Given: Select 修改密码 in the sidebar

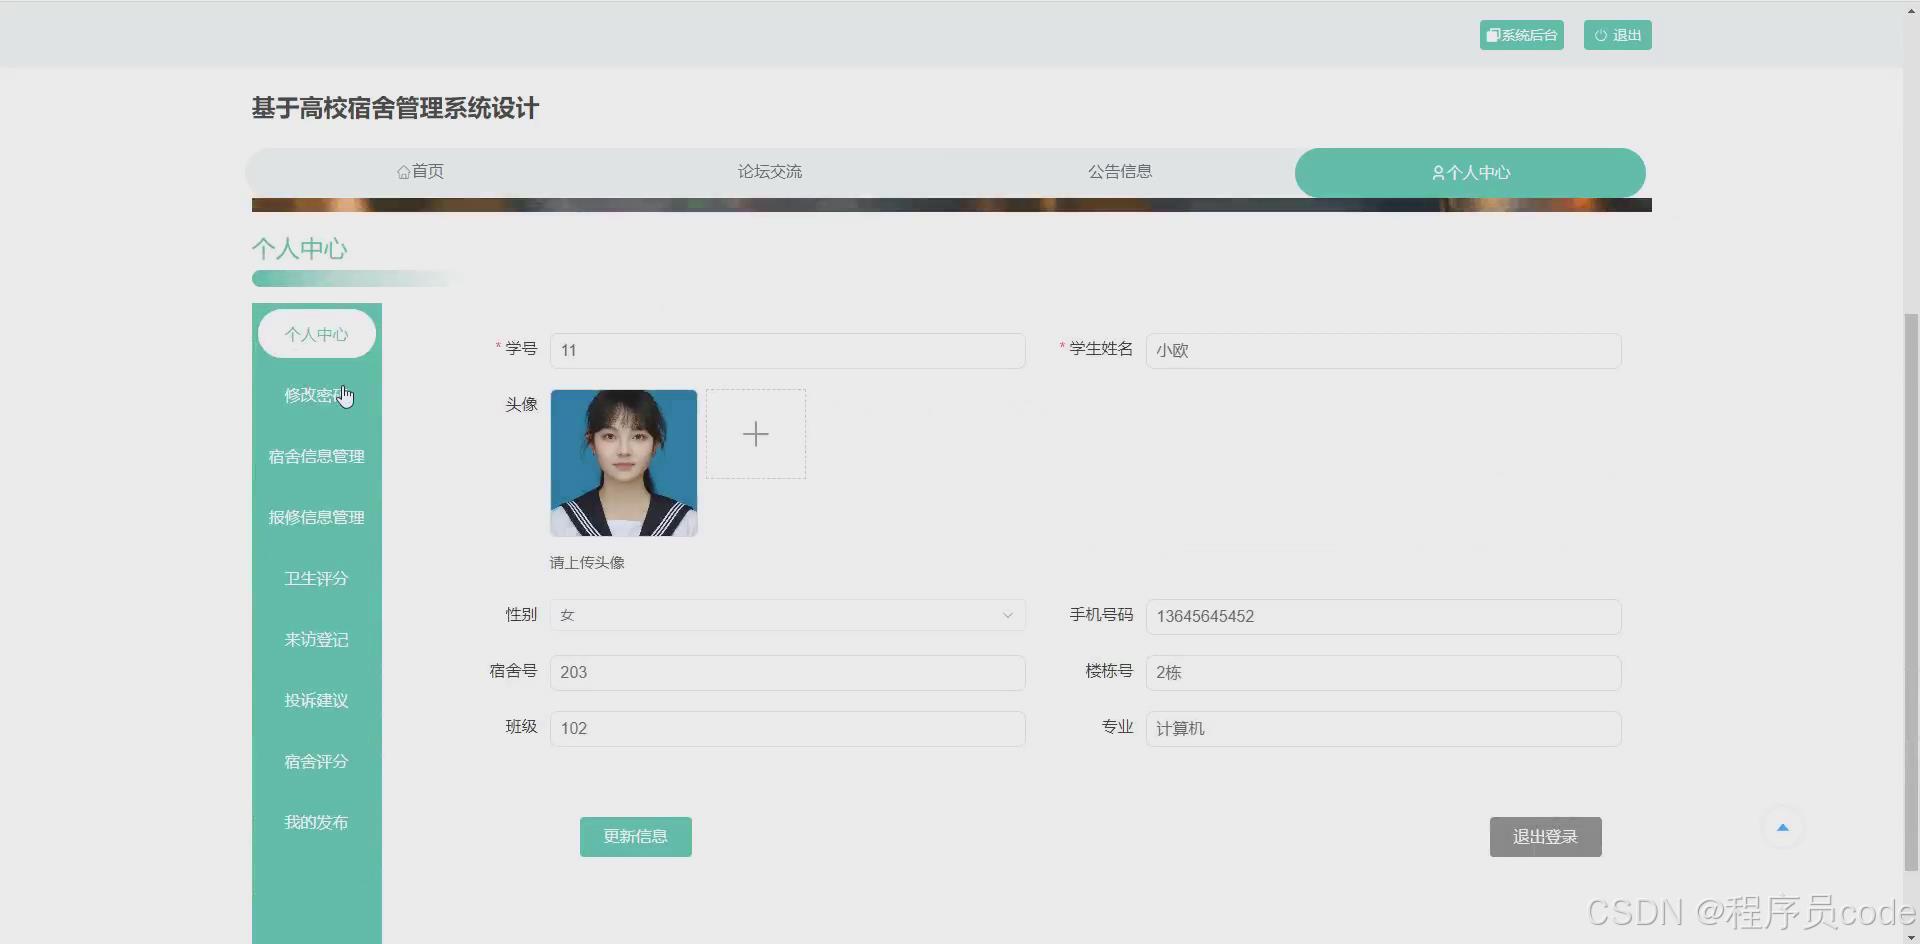Looking at the screenshot, I should coord(316,394).
